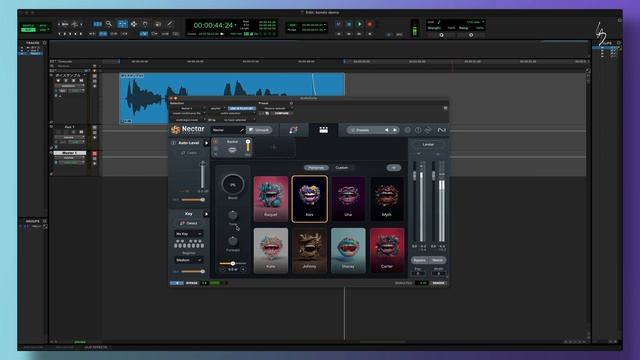Click the Formant knob
This screenshot has height=360, width=640.
[x=233, y=241]
